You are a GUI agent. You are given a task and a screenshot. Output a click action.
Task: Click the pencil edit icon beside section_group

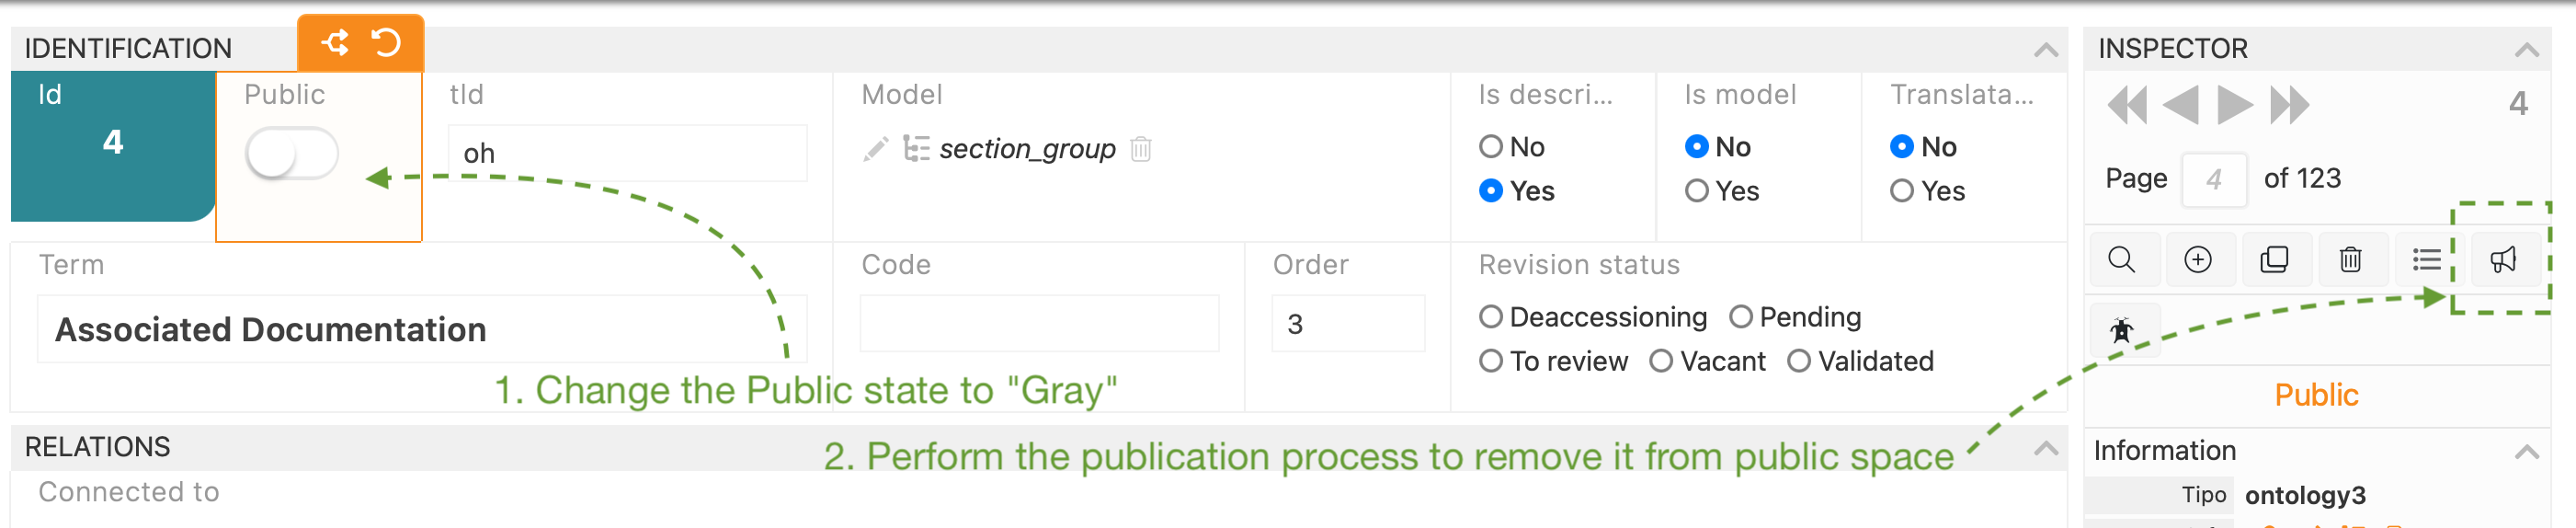click(876, 150)
